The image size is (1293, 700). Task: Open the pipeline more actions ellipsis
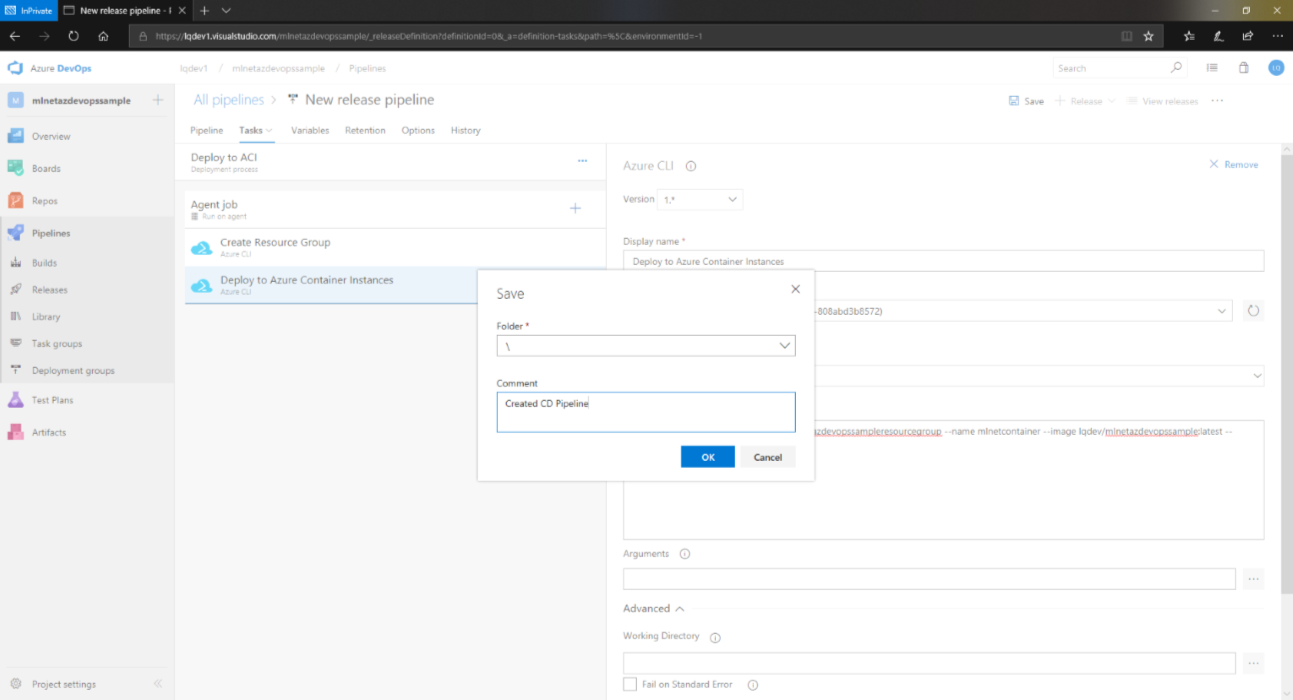[1217, 101]
